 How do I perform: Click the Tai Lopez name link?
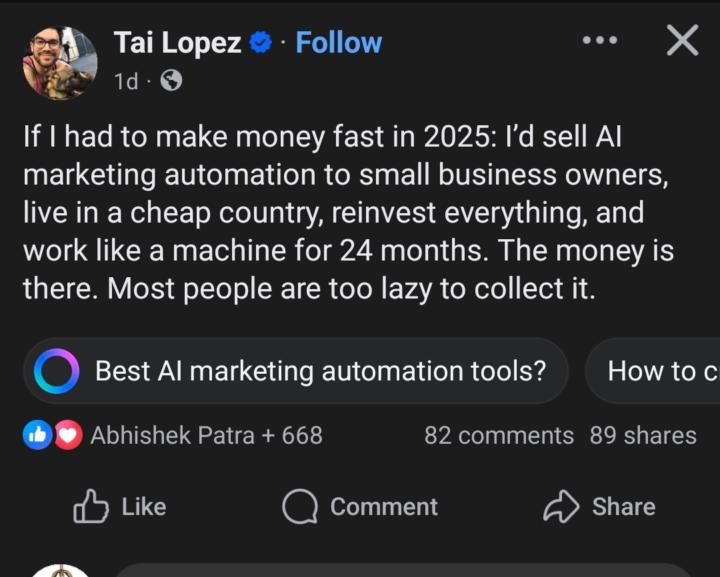click(x=177, y=43)
